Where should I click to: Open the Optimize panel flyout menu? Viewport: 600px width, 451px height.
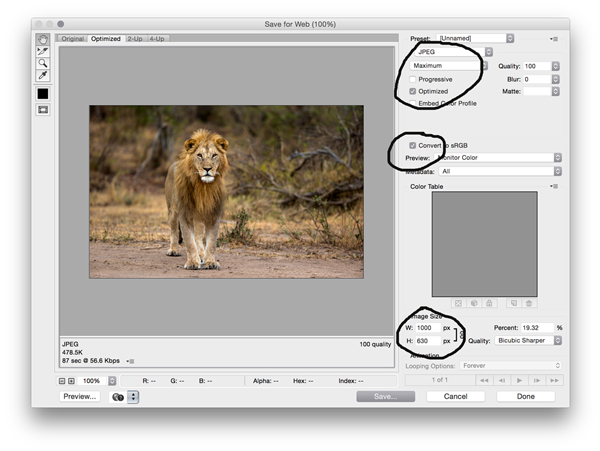[553, 39]
